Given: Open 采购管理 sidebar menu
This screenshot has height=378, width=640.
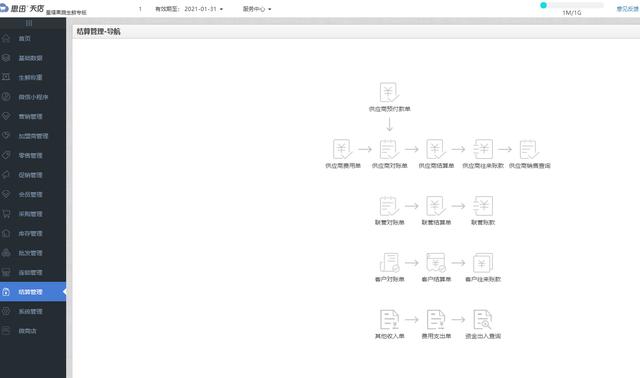Looking at the screenshot, I should (33, 214).
